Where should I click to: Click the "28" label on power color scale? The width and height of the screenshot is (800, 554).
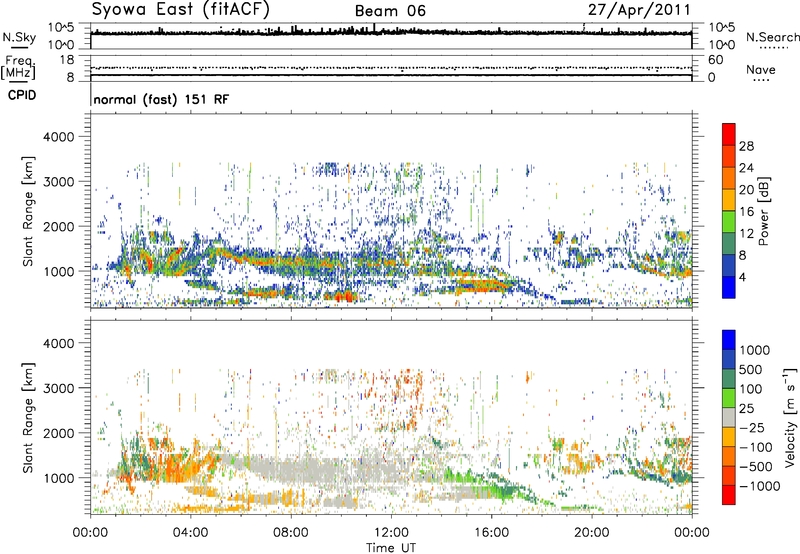coord(746,146)
